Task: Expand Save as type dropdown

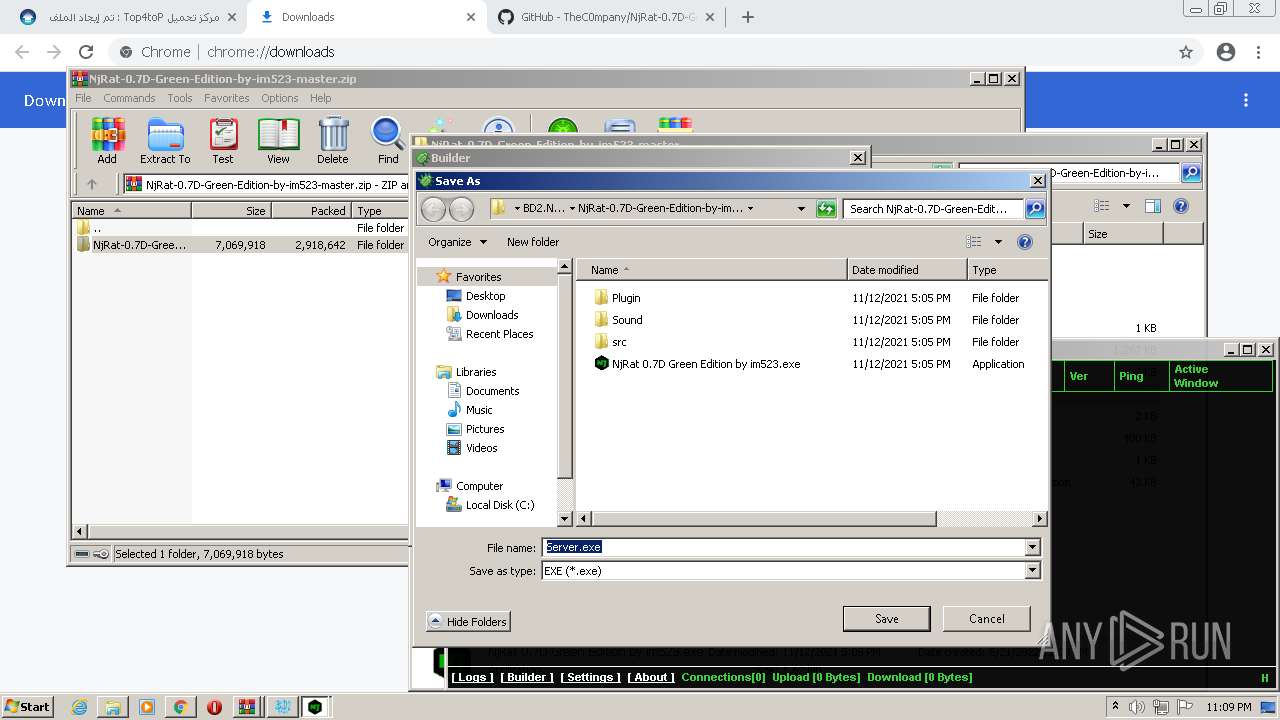Action: pos(1032,570)
